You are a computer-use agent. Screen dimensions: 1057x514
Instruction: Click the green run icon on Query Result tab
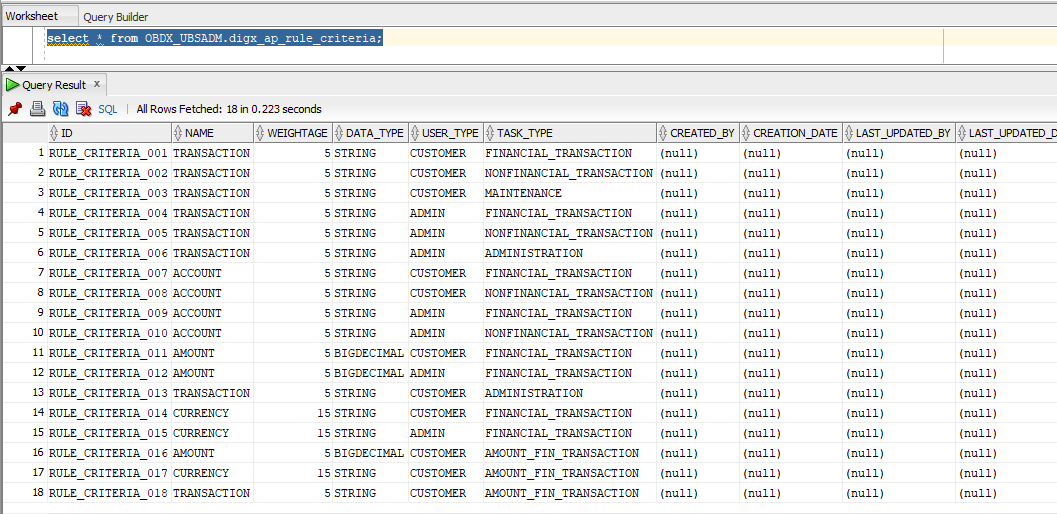pos(13,85)
